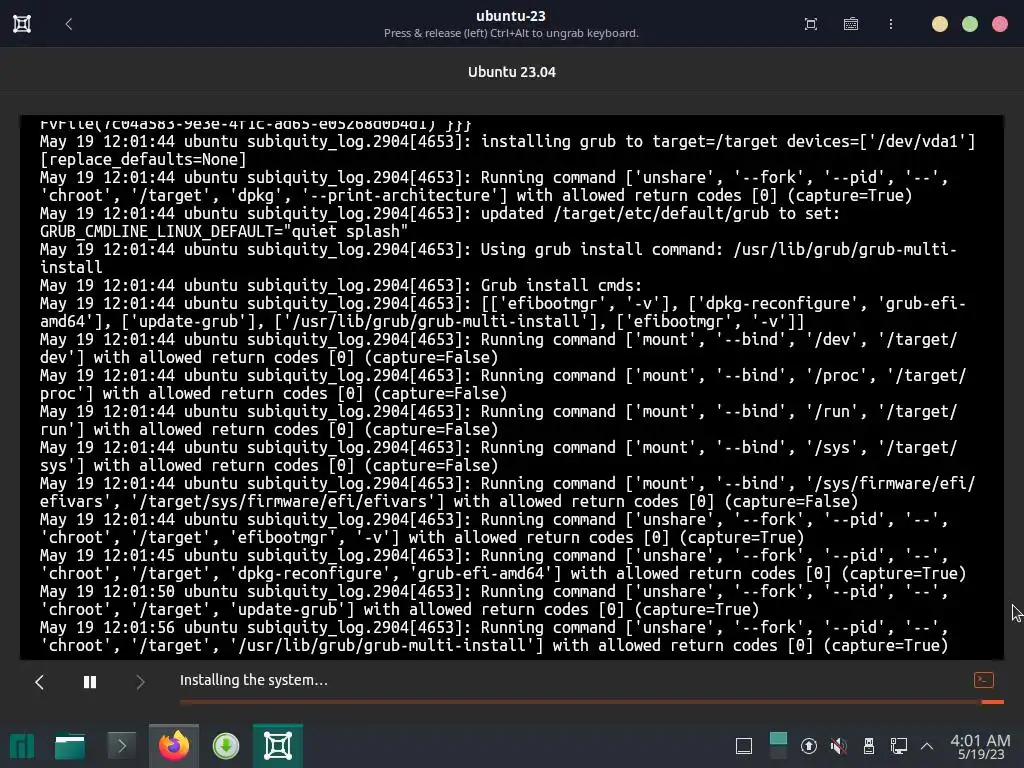Viewport: 1024px width, 768px height.
Task: Launch the terminal from the taskbar
Action: (x=121, y=746)
